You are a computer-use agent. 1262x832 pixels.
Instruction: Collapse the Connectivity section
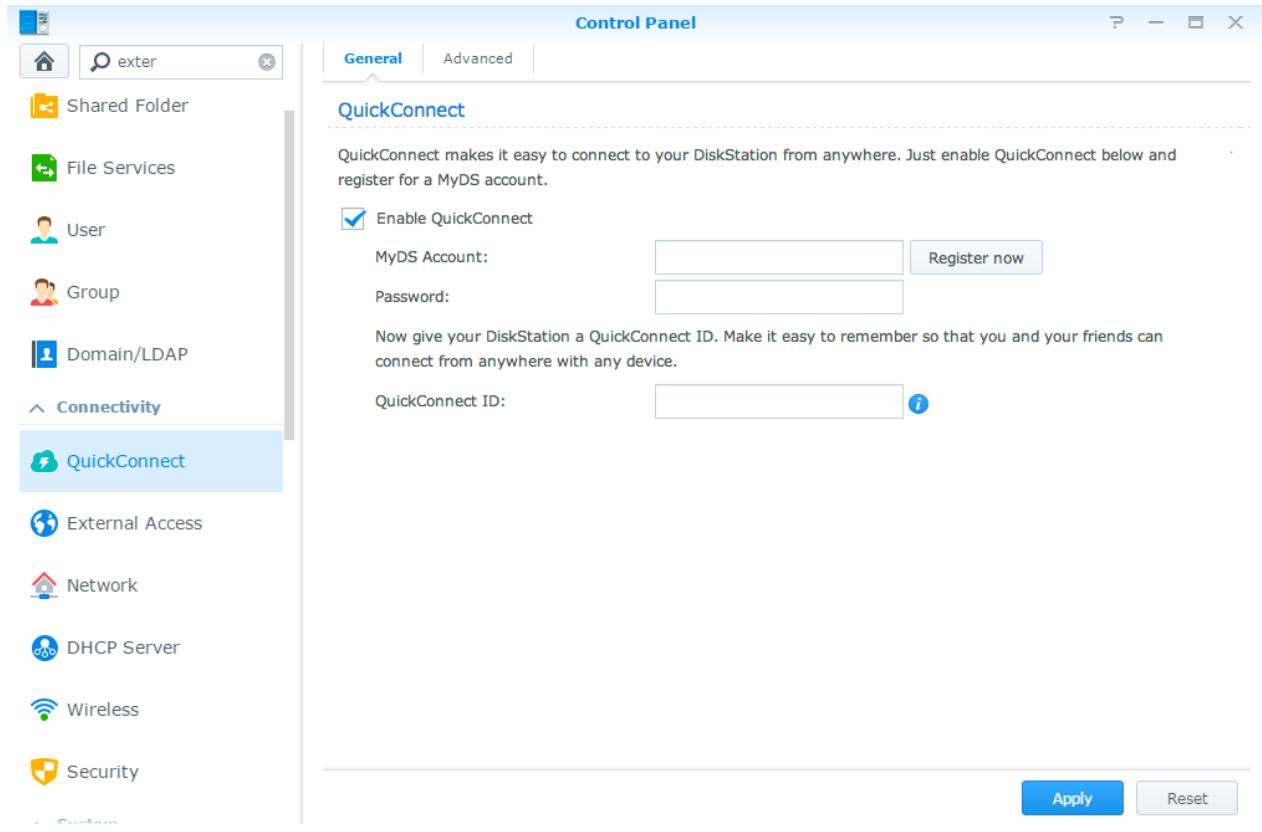point(37,408)
